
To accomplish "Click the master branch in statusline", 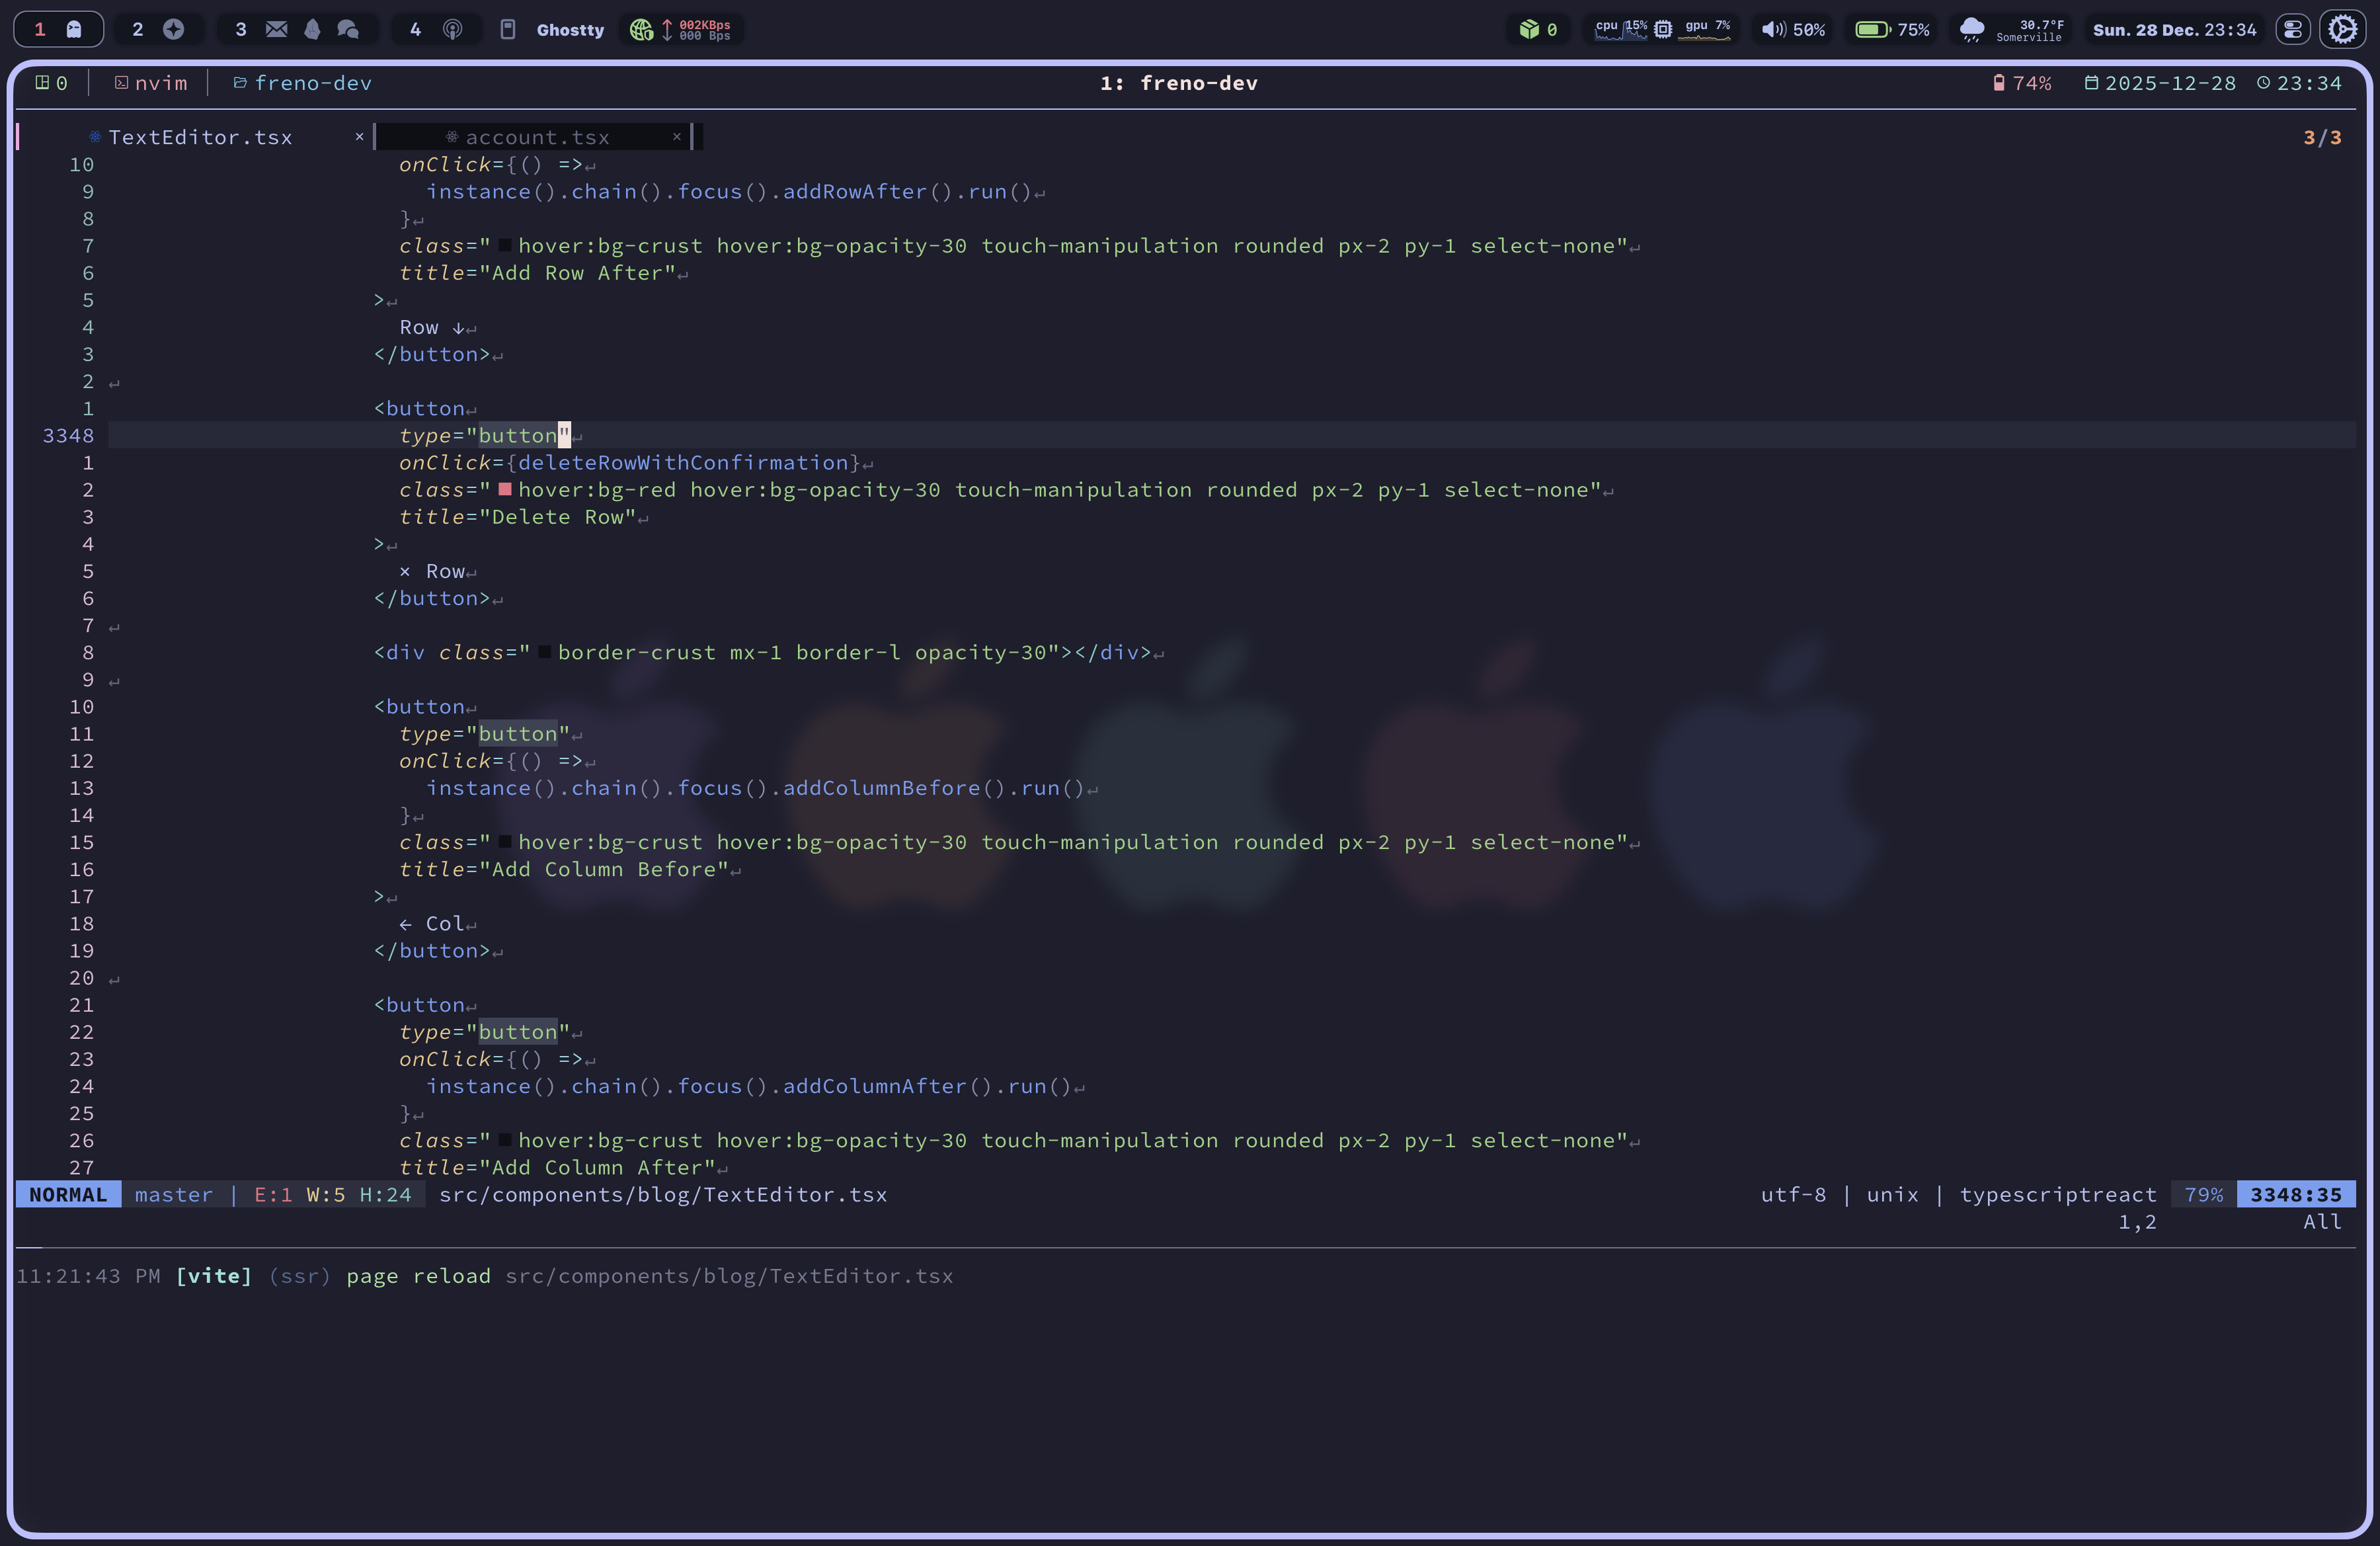I will (173, 1194).
